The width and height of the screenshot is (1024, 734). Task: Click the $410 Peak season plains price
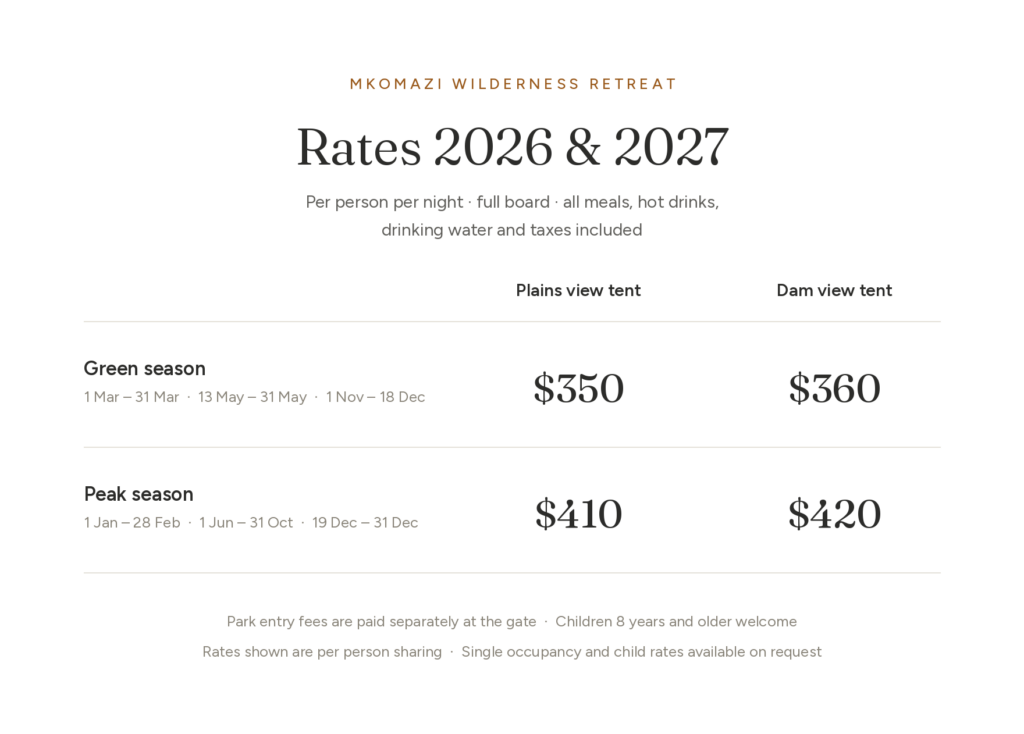(579, 514)
